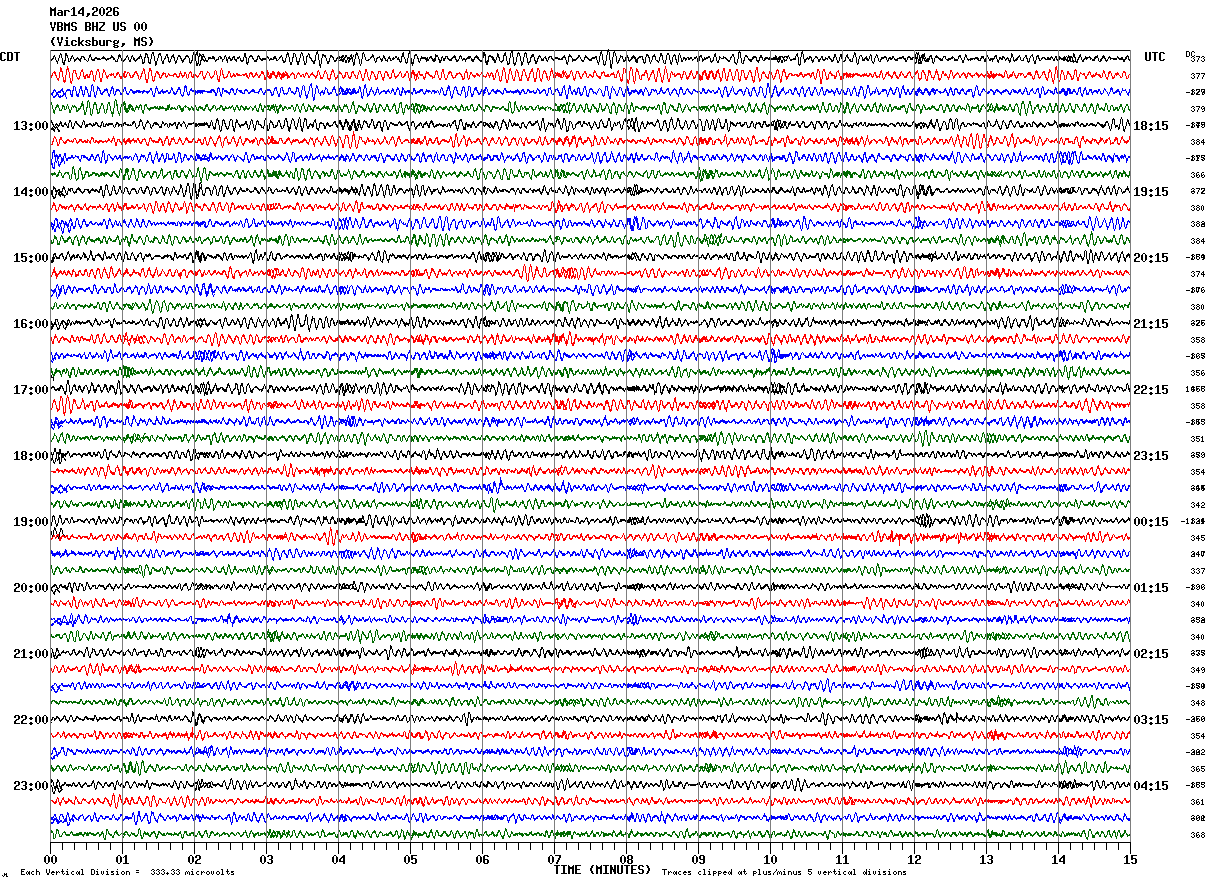Screen dimensions: 1210x886
Task: Select the 15:00 CDT time label
Action: 31,258
